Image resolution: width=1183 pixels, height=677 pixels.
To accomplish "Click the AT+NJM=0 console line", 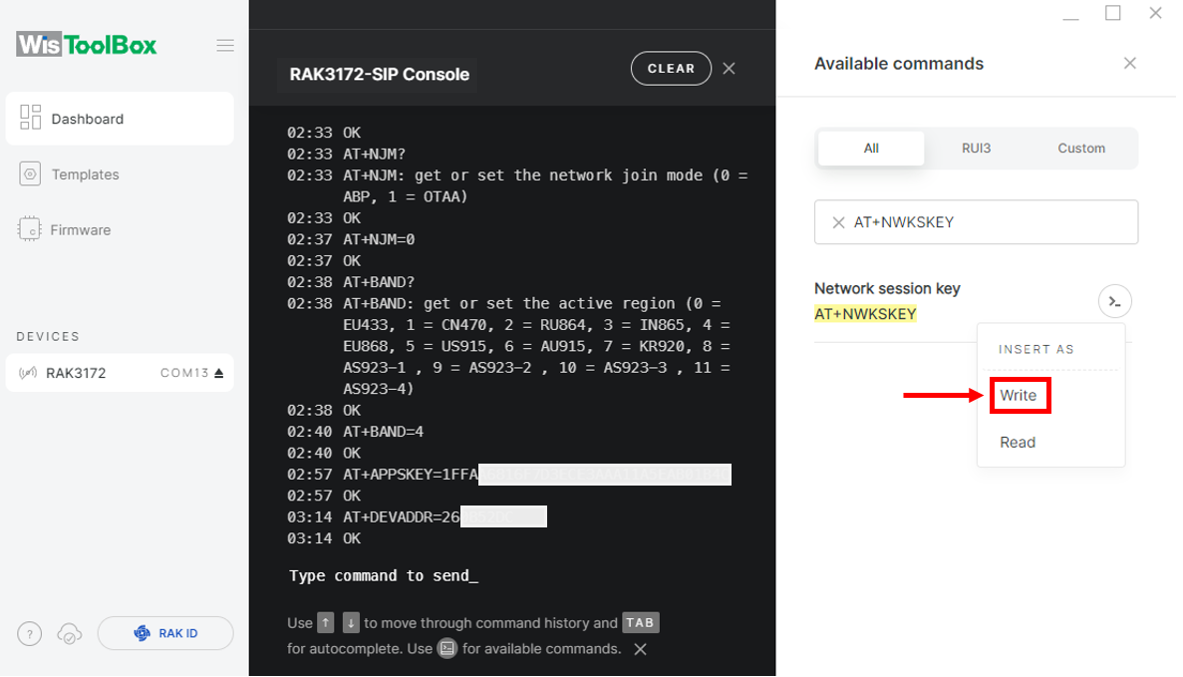I will click(x=379, y=239).
